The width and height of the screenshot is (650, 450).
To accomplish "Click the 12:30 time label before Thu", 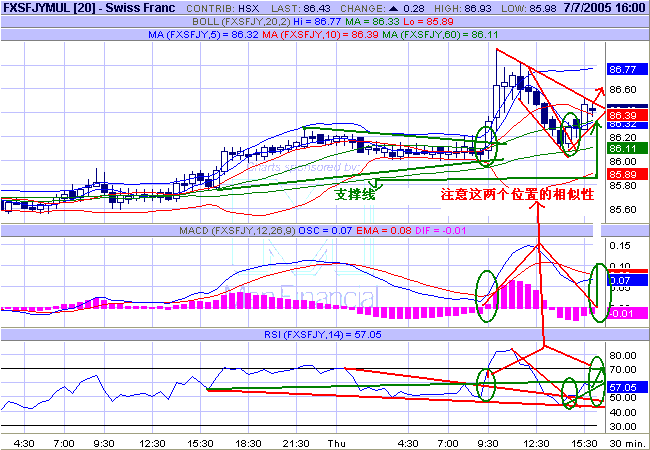I will (152, 443).
